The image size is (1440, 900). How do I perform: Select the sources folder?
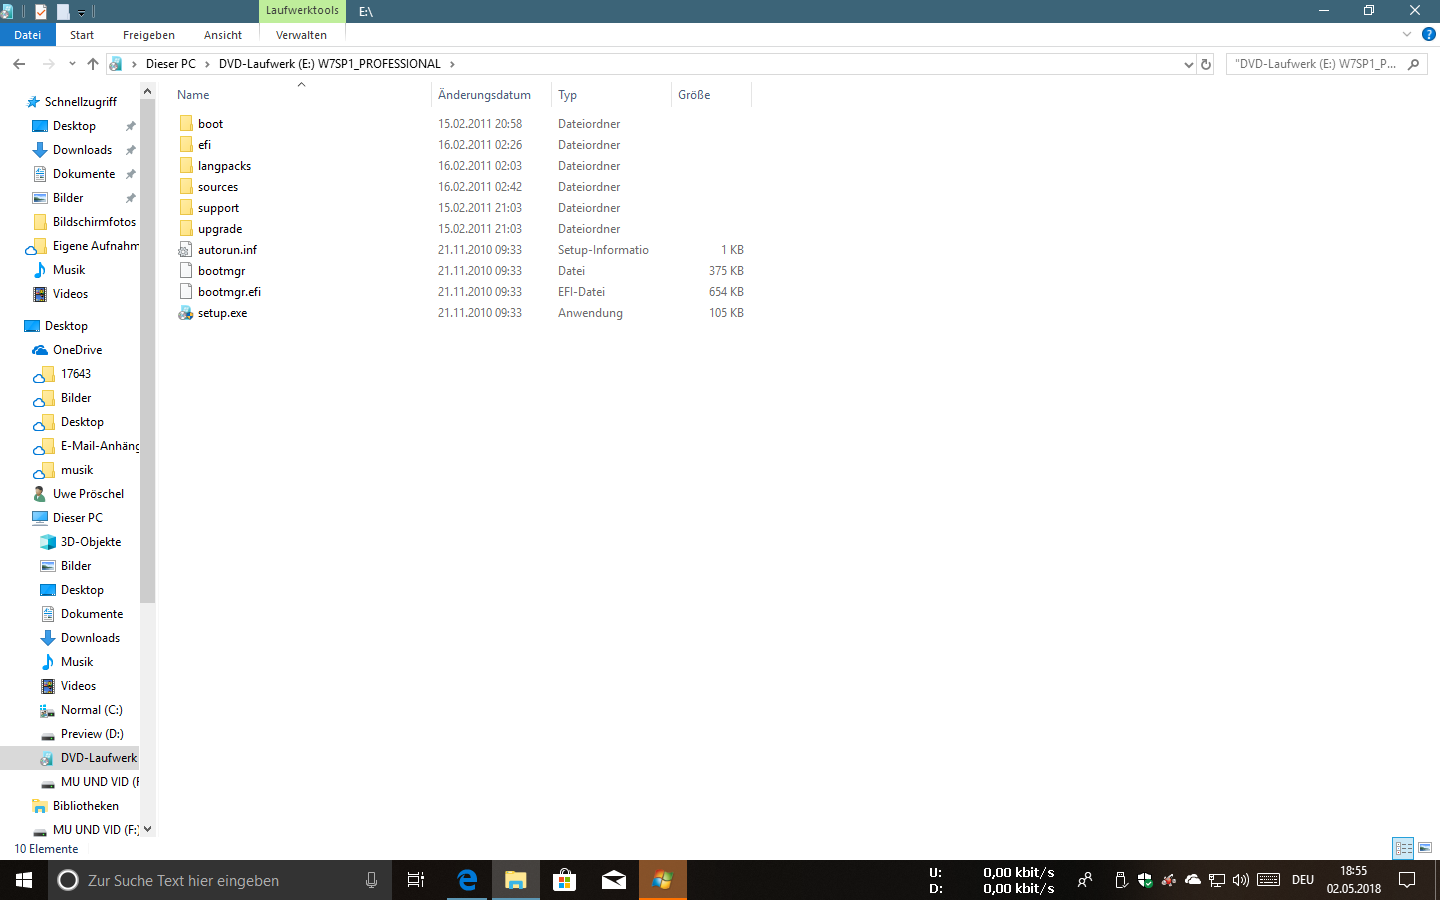[217, 187]
